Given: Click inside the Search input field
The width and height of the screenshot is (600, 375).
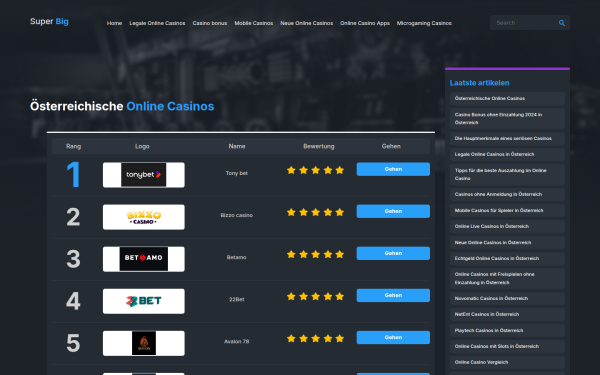Looking at the screenshot, I should tap(524, 23).
